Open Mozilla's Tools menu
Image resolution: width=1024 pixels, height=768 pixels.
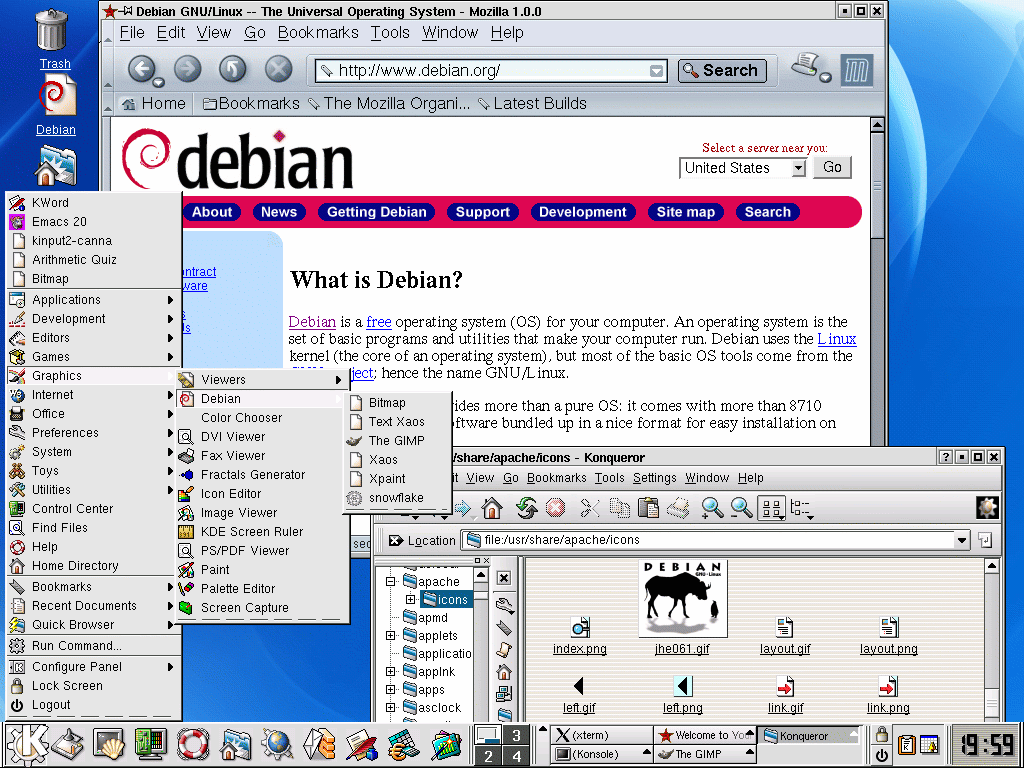tap(390, 33)
